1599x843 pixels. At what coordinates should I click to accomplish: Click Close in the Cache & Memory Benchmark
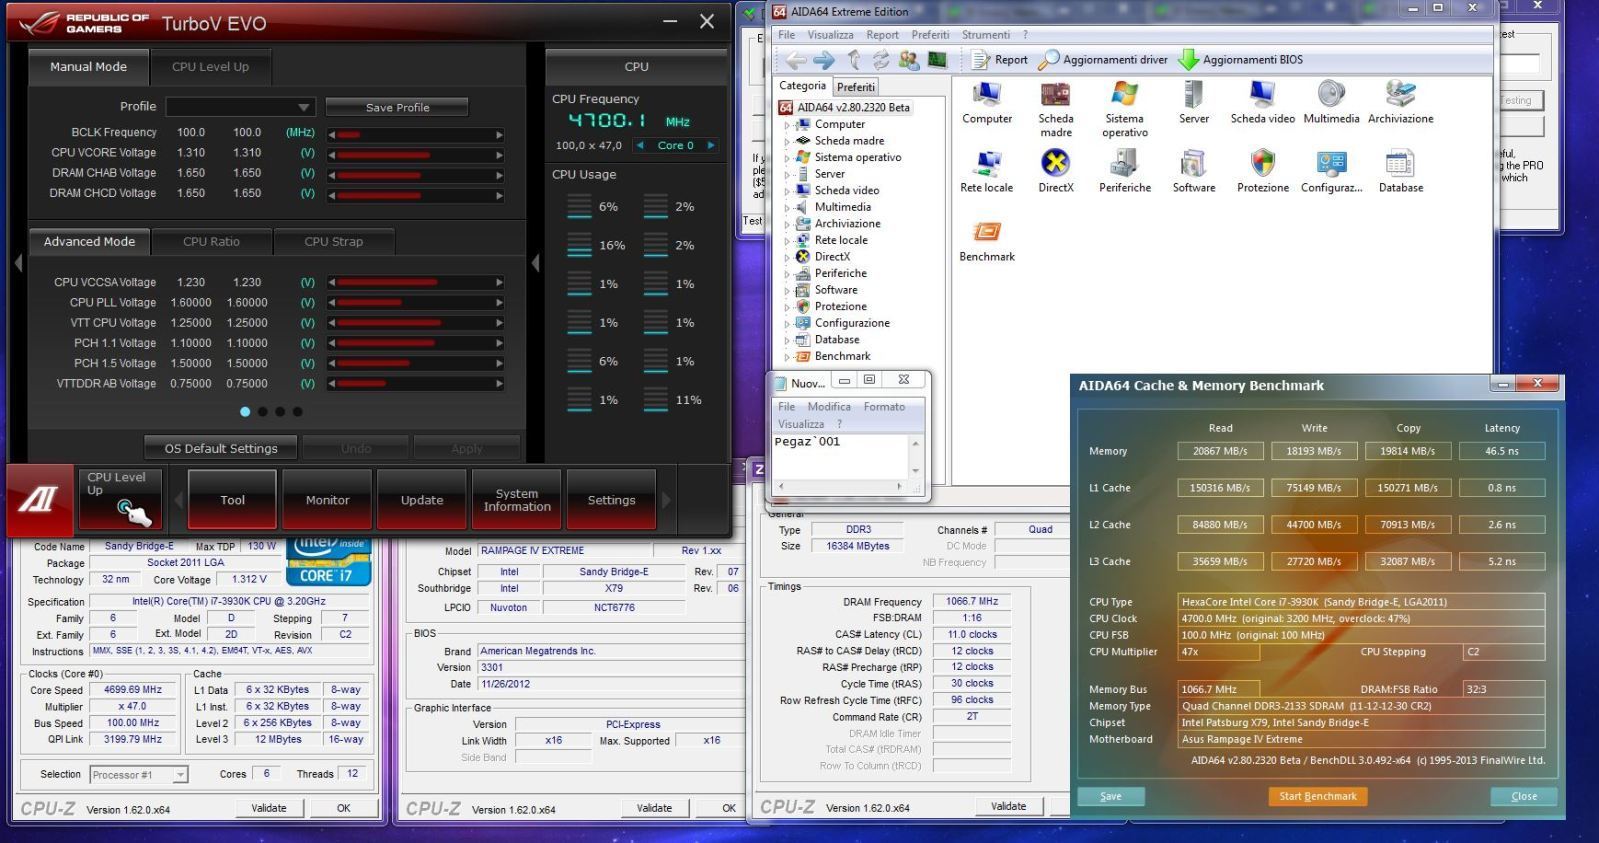coord(1524,796)
